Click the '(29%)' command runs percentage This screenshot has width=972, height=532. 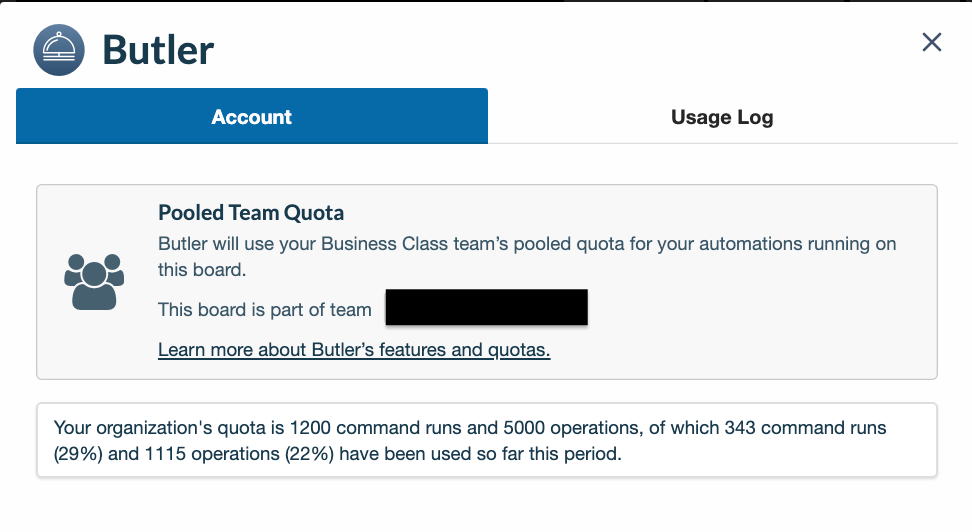[x=78, y=454]
